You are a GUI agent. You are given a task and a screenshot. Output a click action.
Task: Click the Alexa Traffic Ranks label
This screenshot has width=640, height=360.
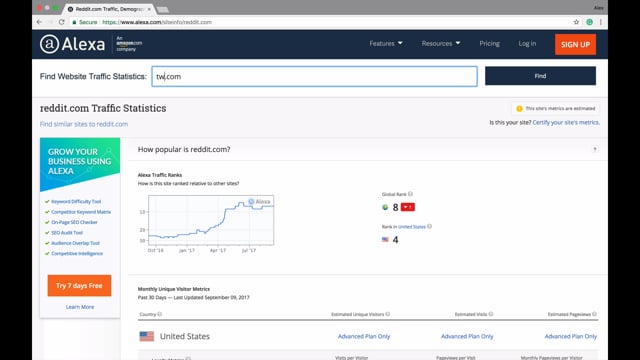tap(160, 175)
